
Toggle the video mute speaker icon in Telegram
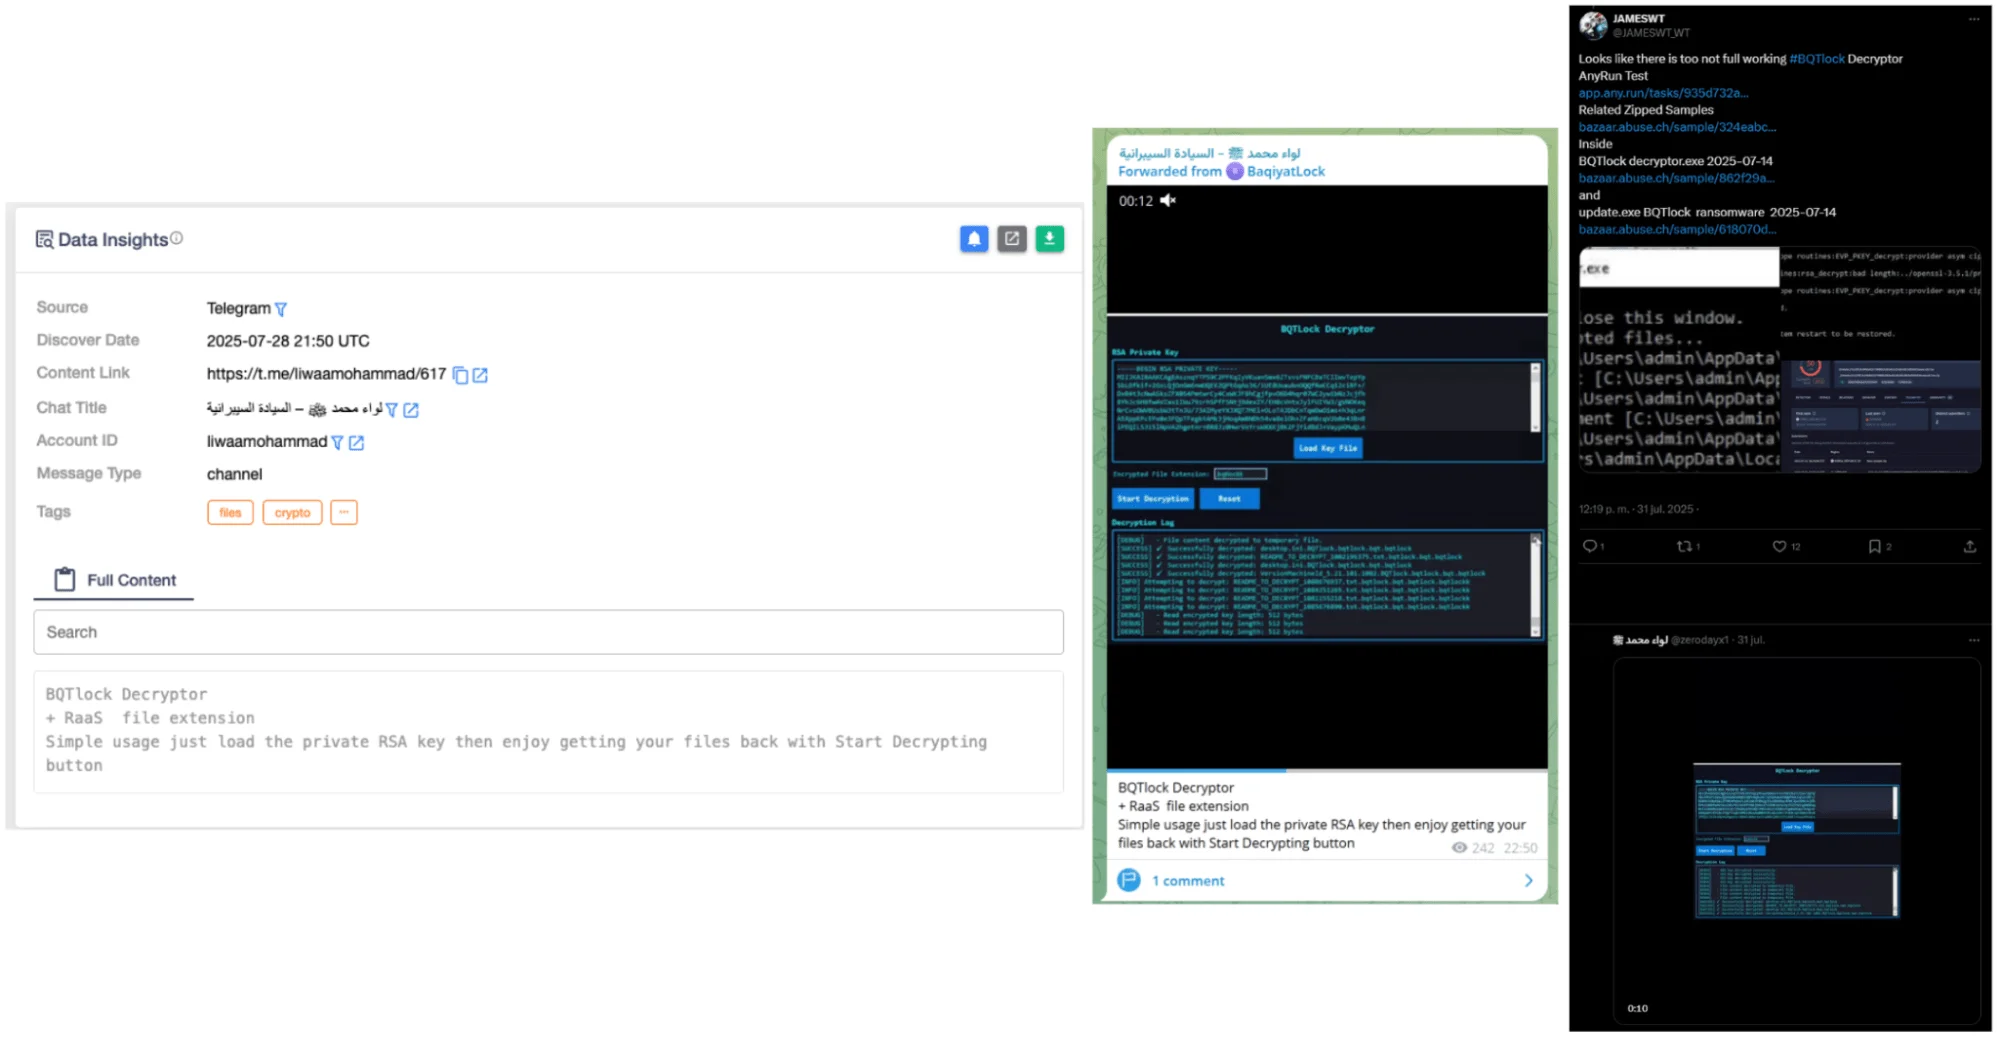[x=1168, y=200]
